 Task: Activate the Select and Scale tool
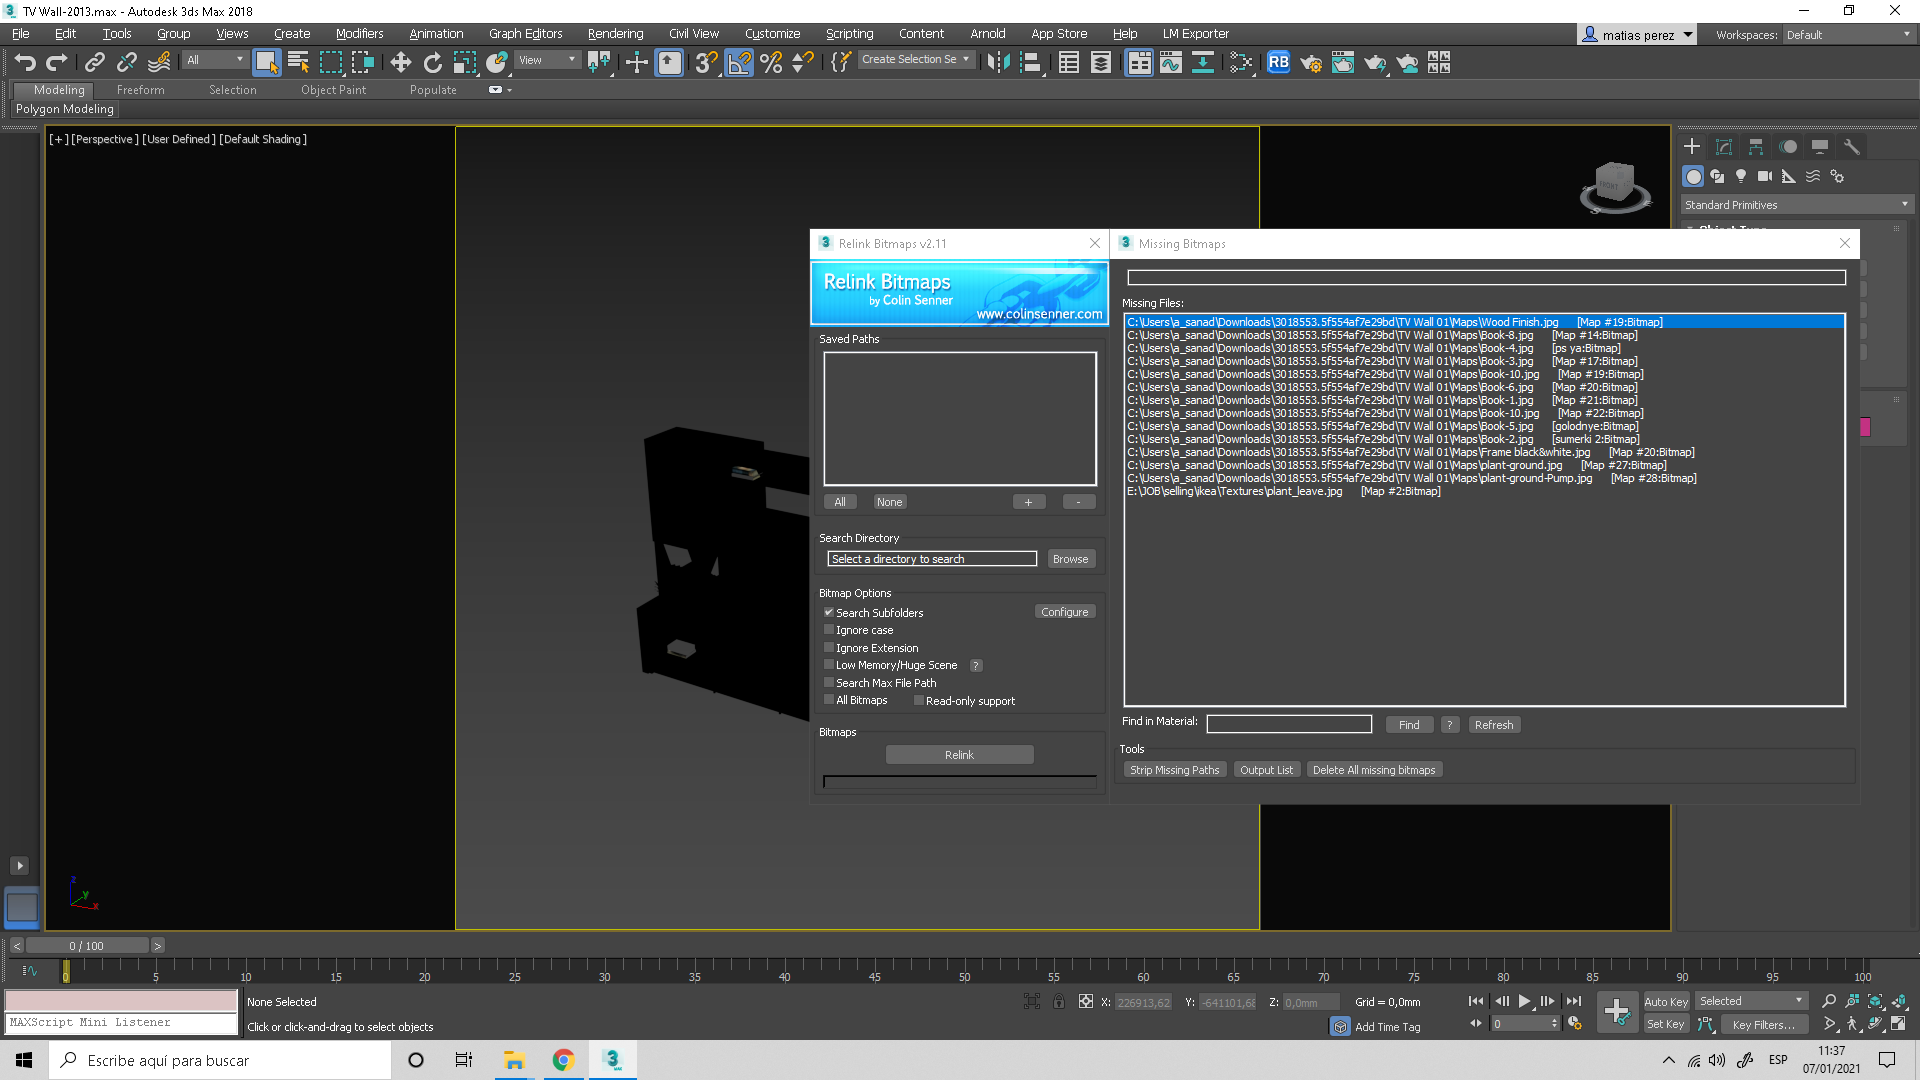coord(465,63)
